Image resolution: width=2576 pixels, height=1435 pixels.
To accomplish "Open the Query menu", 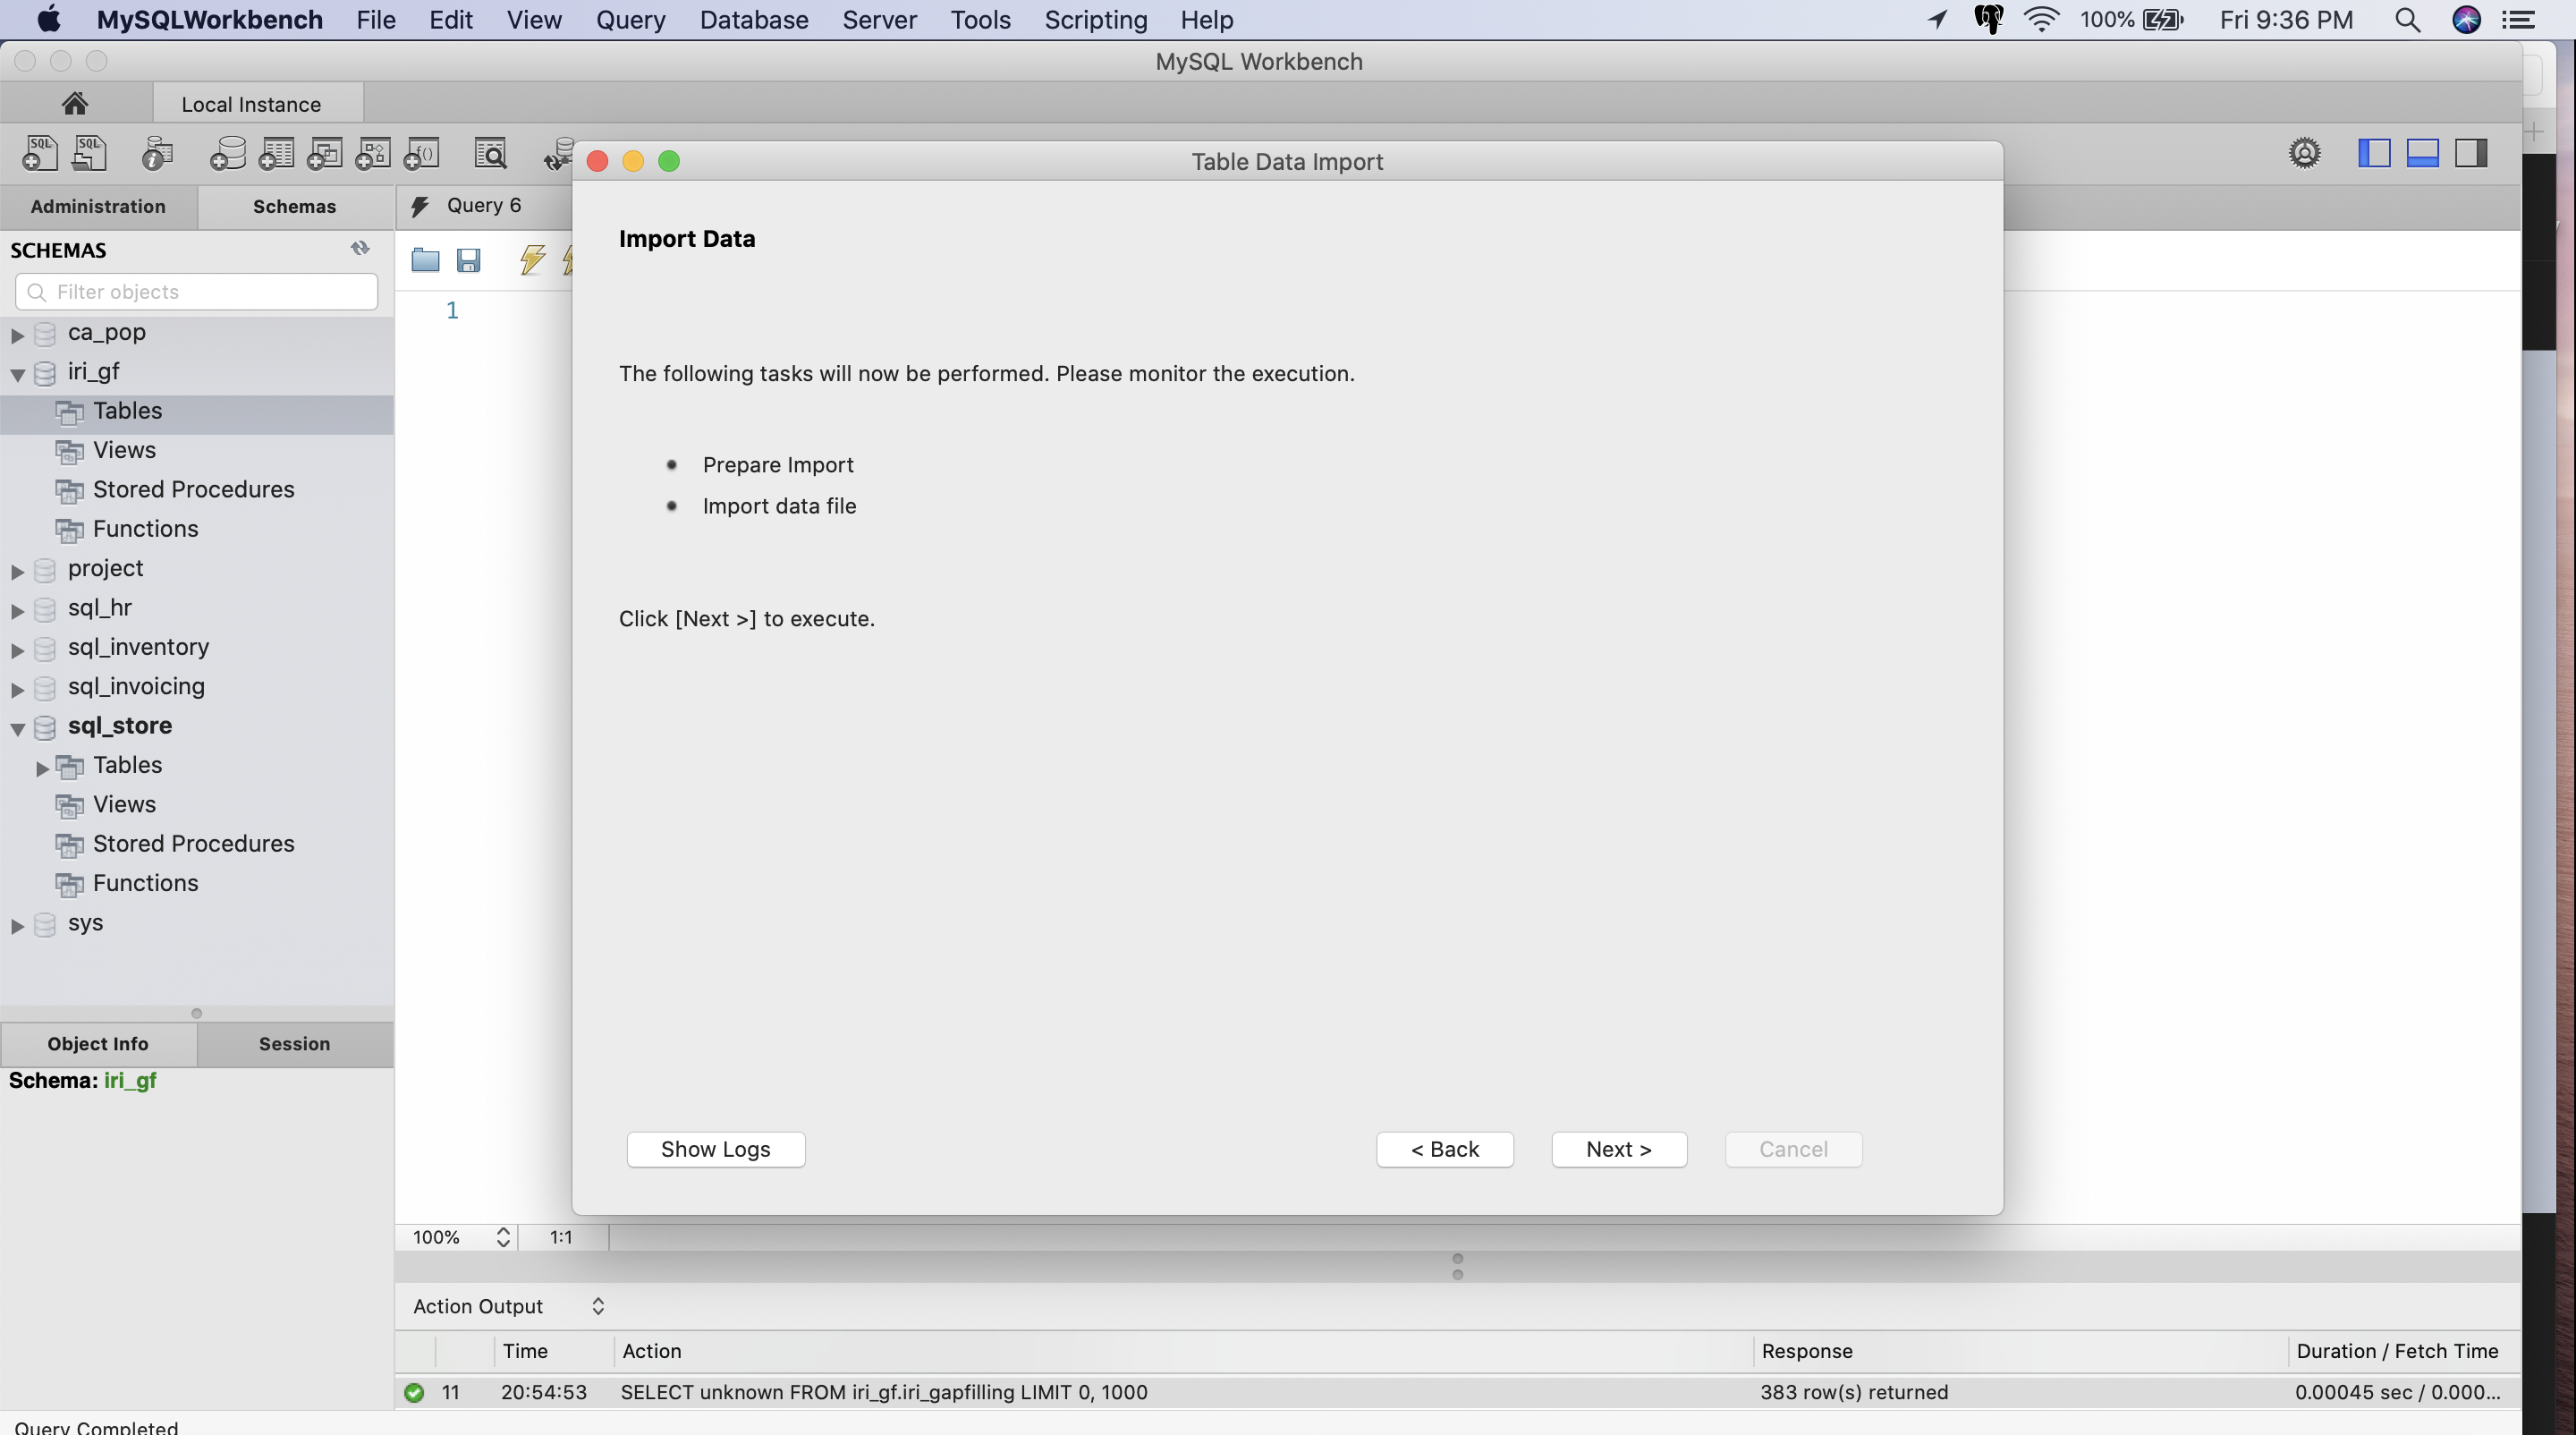I will [630, 20].
